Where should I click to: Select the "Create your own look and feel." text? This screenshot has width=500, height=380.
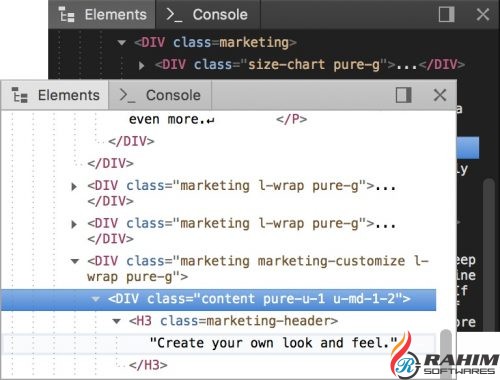(x=273, y=343)
